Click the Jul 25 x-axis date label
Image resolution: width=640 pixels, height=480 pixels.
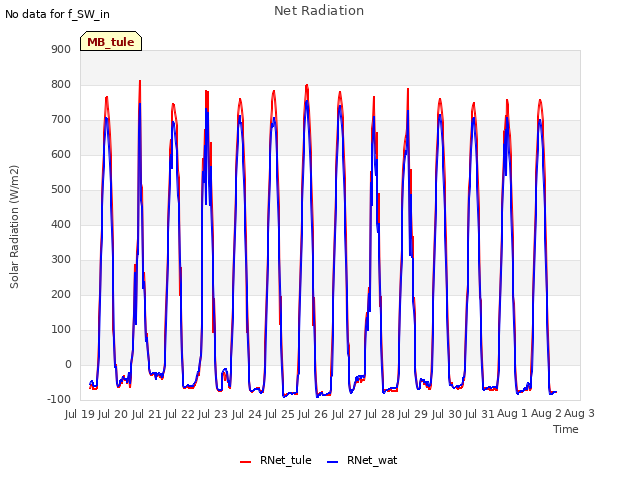pyautogui.click(x=280, y=414)
